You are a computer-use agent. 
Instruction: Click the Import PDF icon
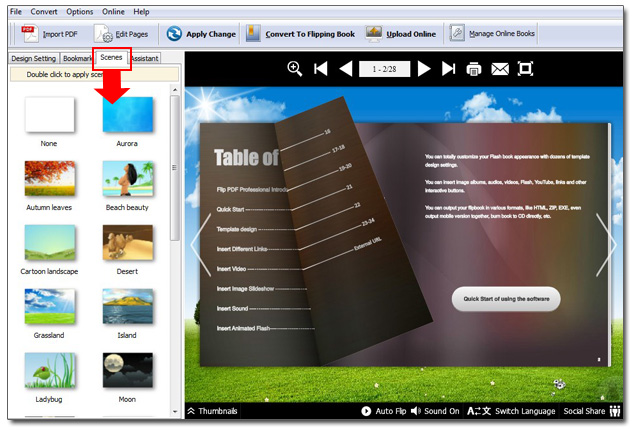click(x=30, y=34)
